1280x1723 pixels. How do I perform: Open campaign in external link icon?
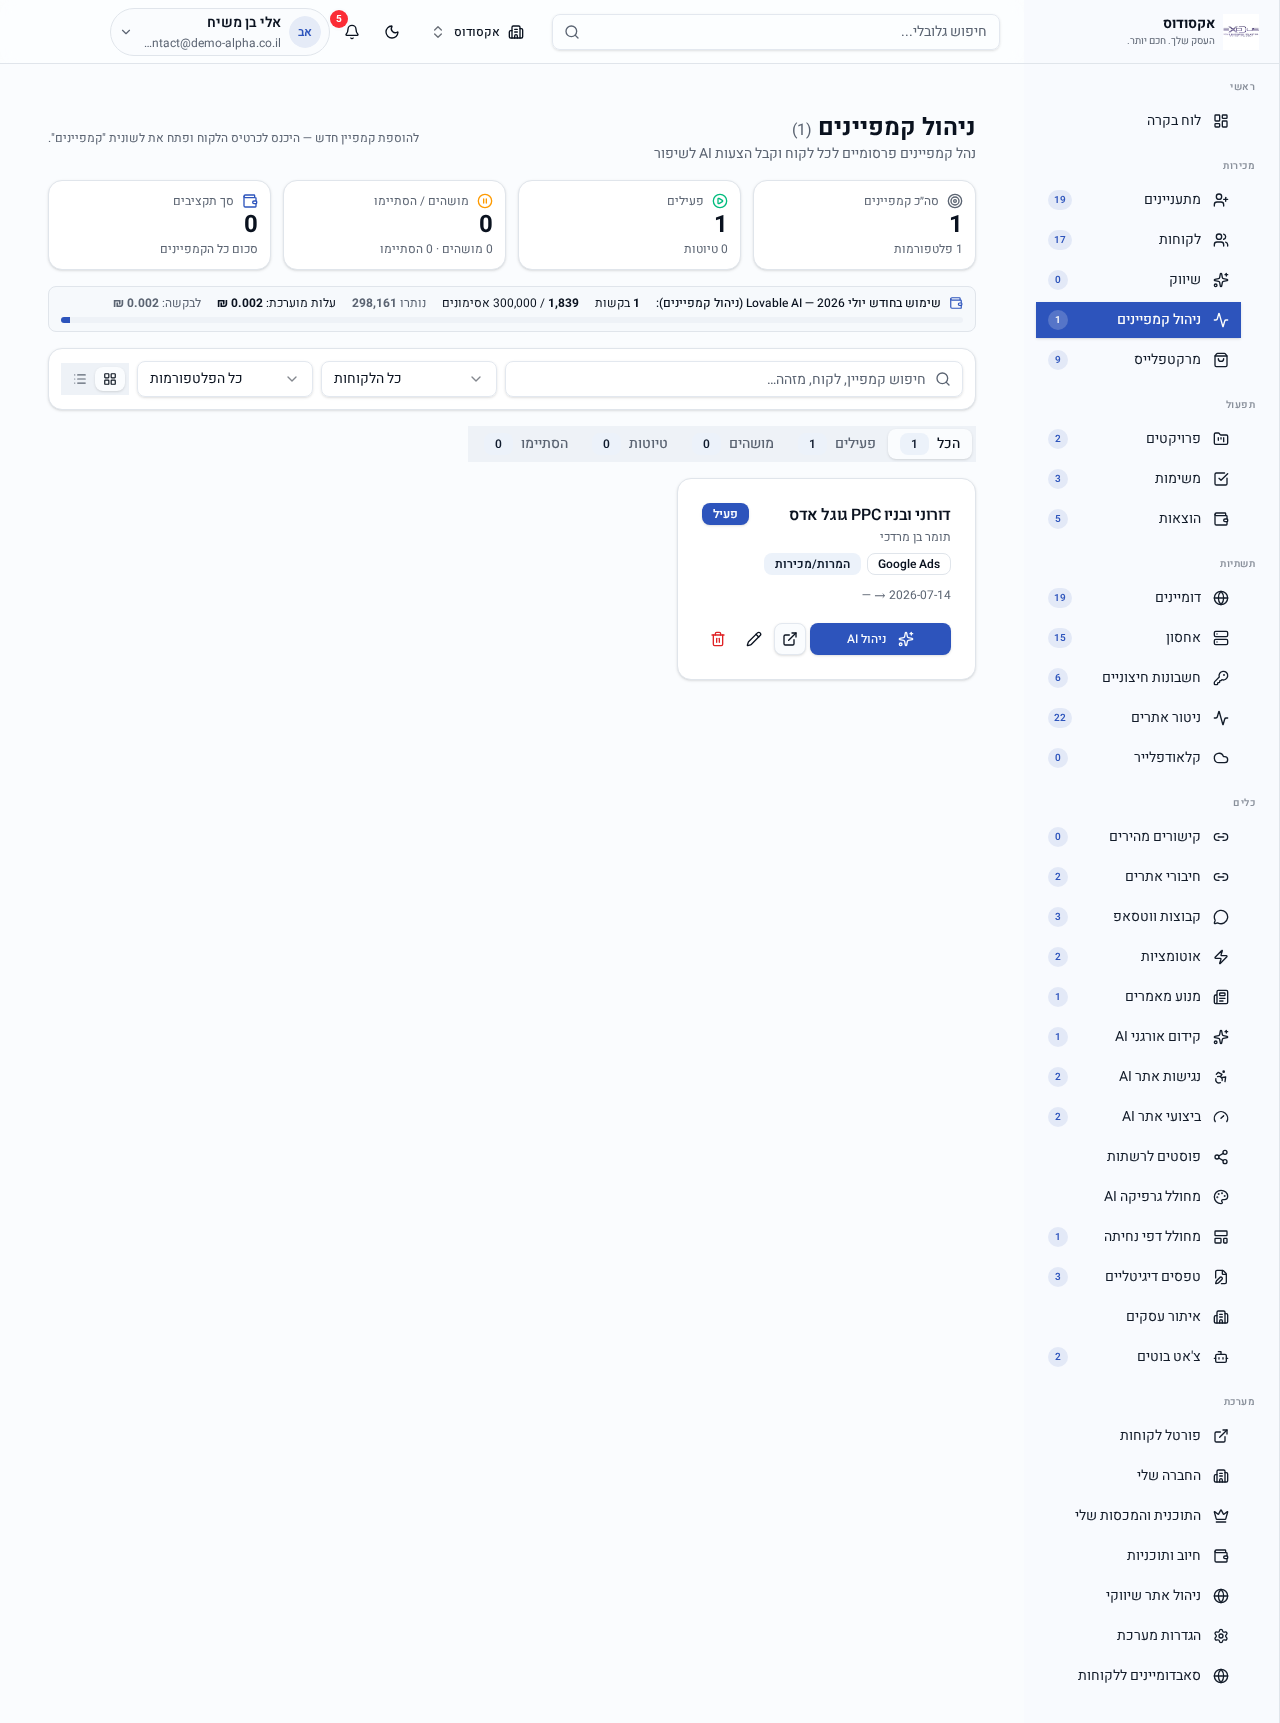790,639
